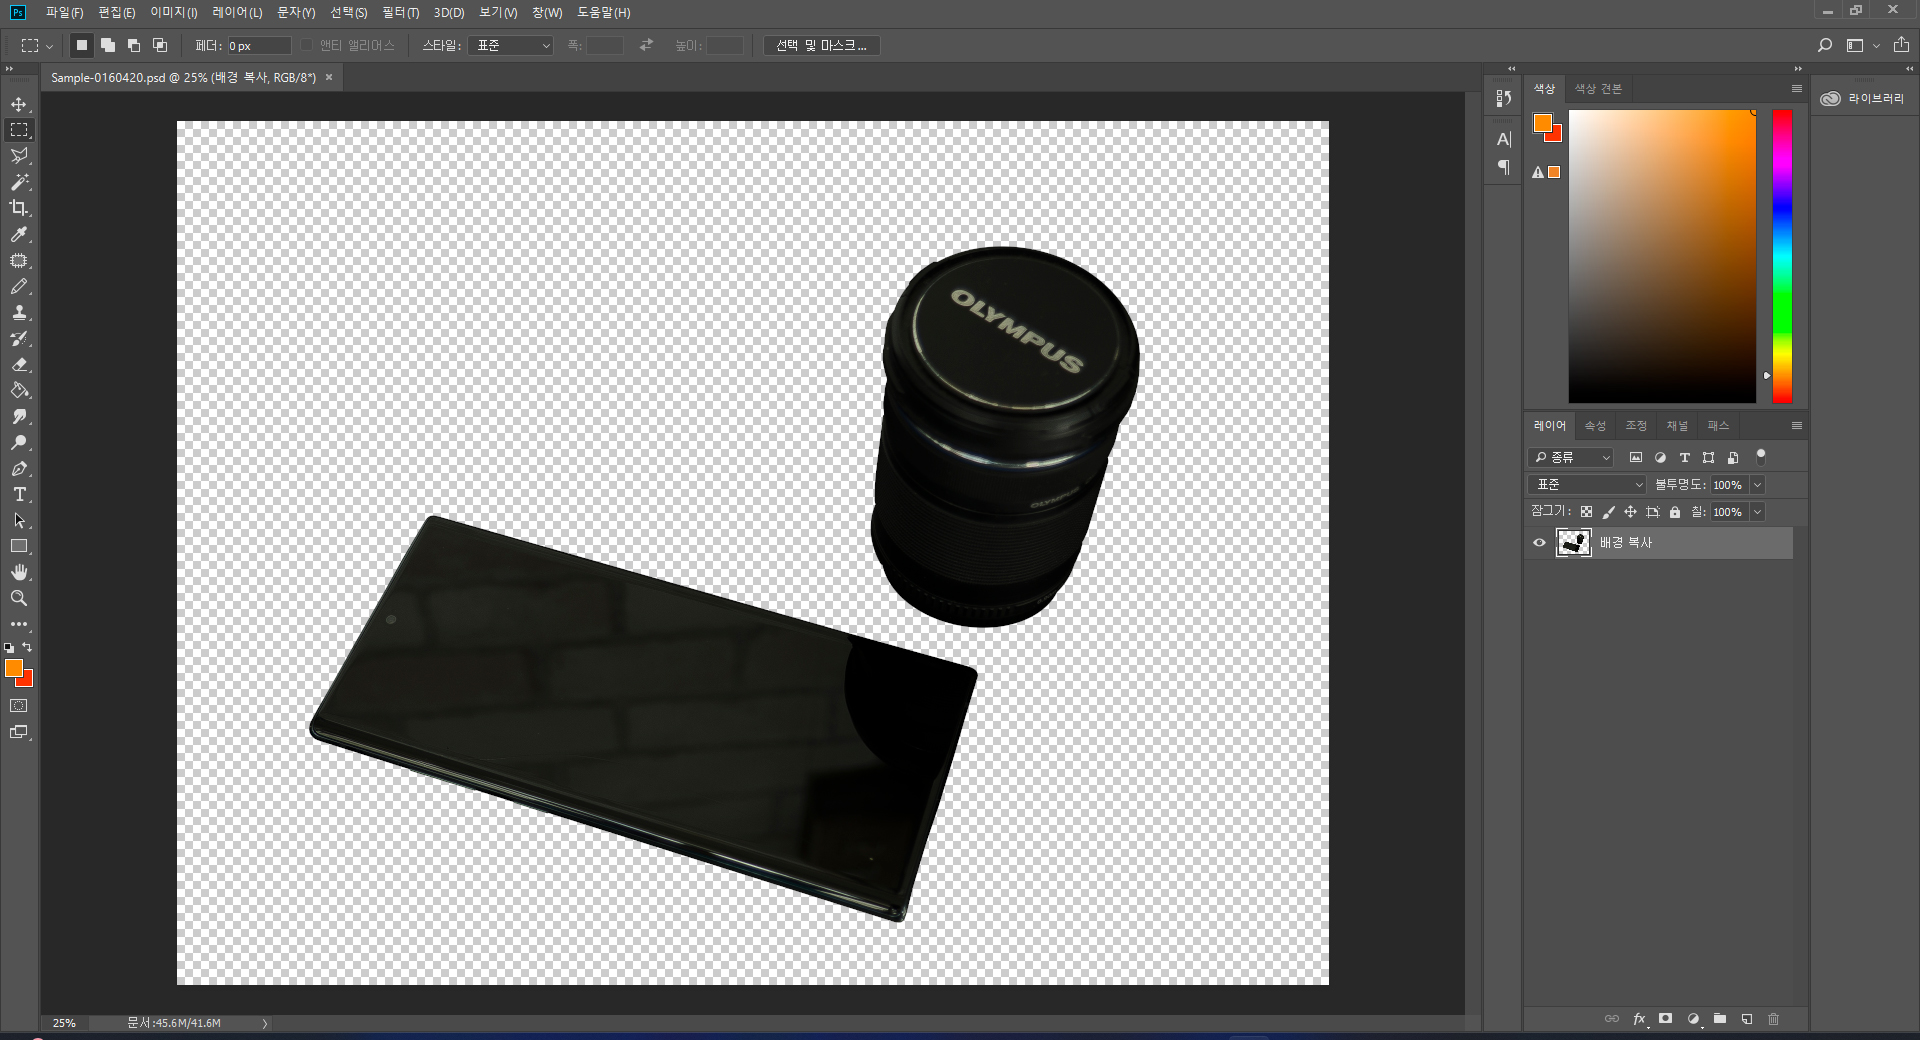Click foreground color swatch in Color panel
Image resolution: width=1920 pixels, height=1040 pixels.
1543,123
